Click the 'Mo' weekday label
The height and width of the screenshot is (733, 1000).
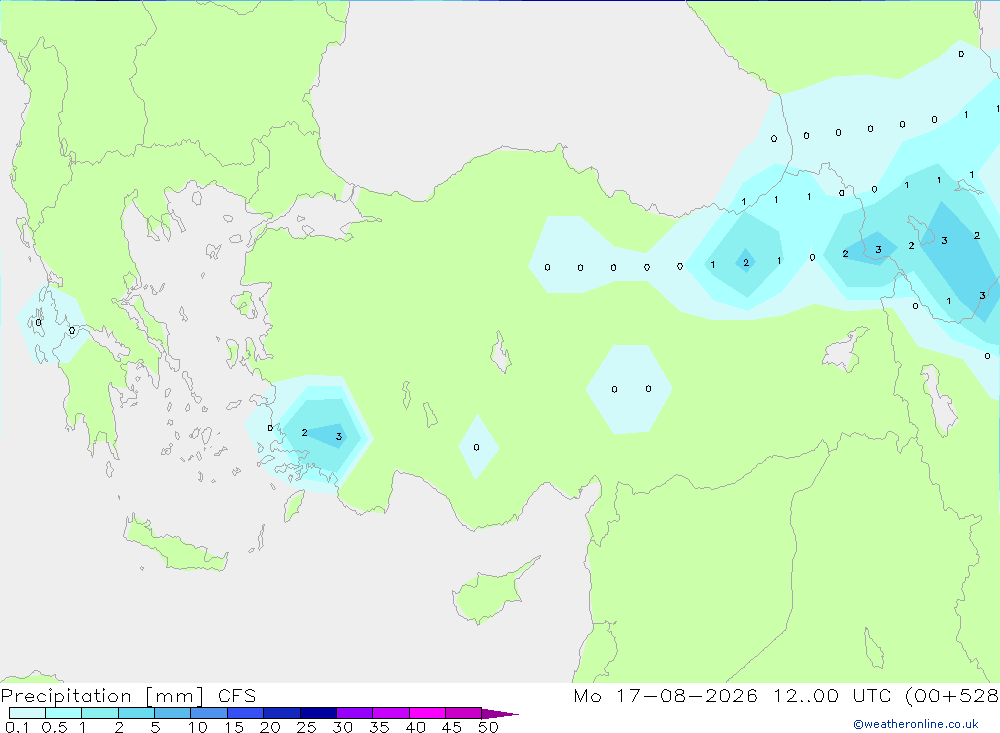(587, 696)
